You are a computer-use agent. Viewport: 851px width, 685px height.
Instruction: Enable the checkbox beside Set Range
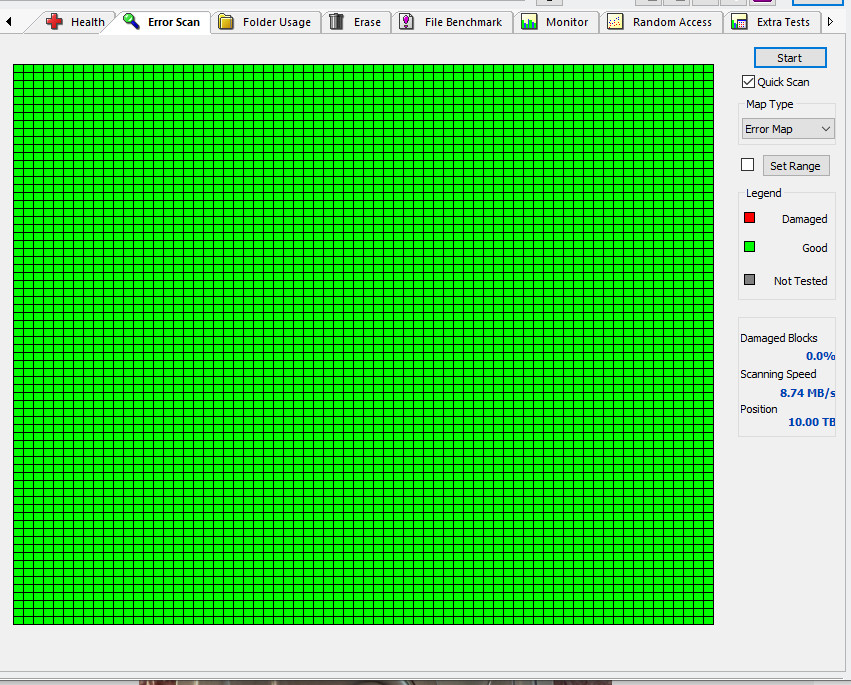point(747,164)
